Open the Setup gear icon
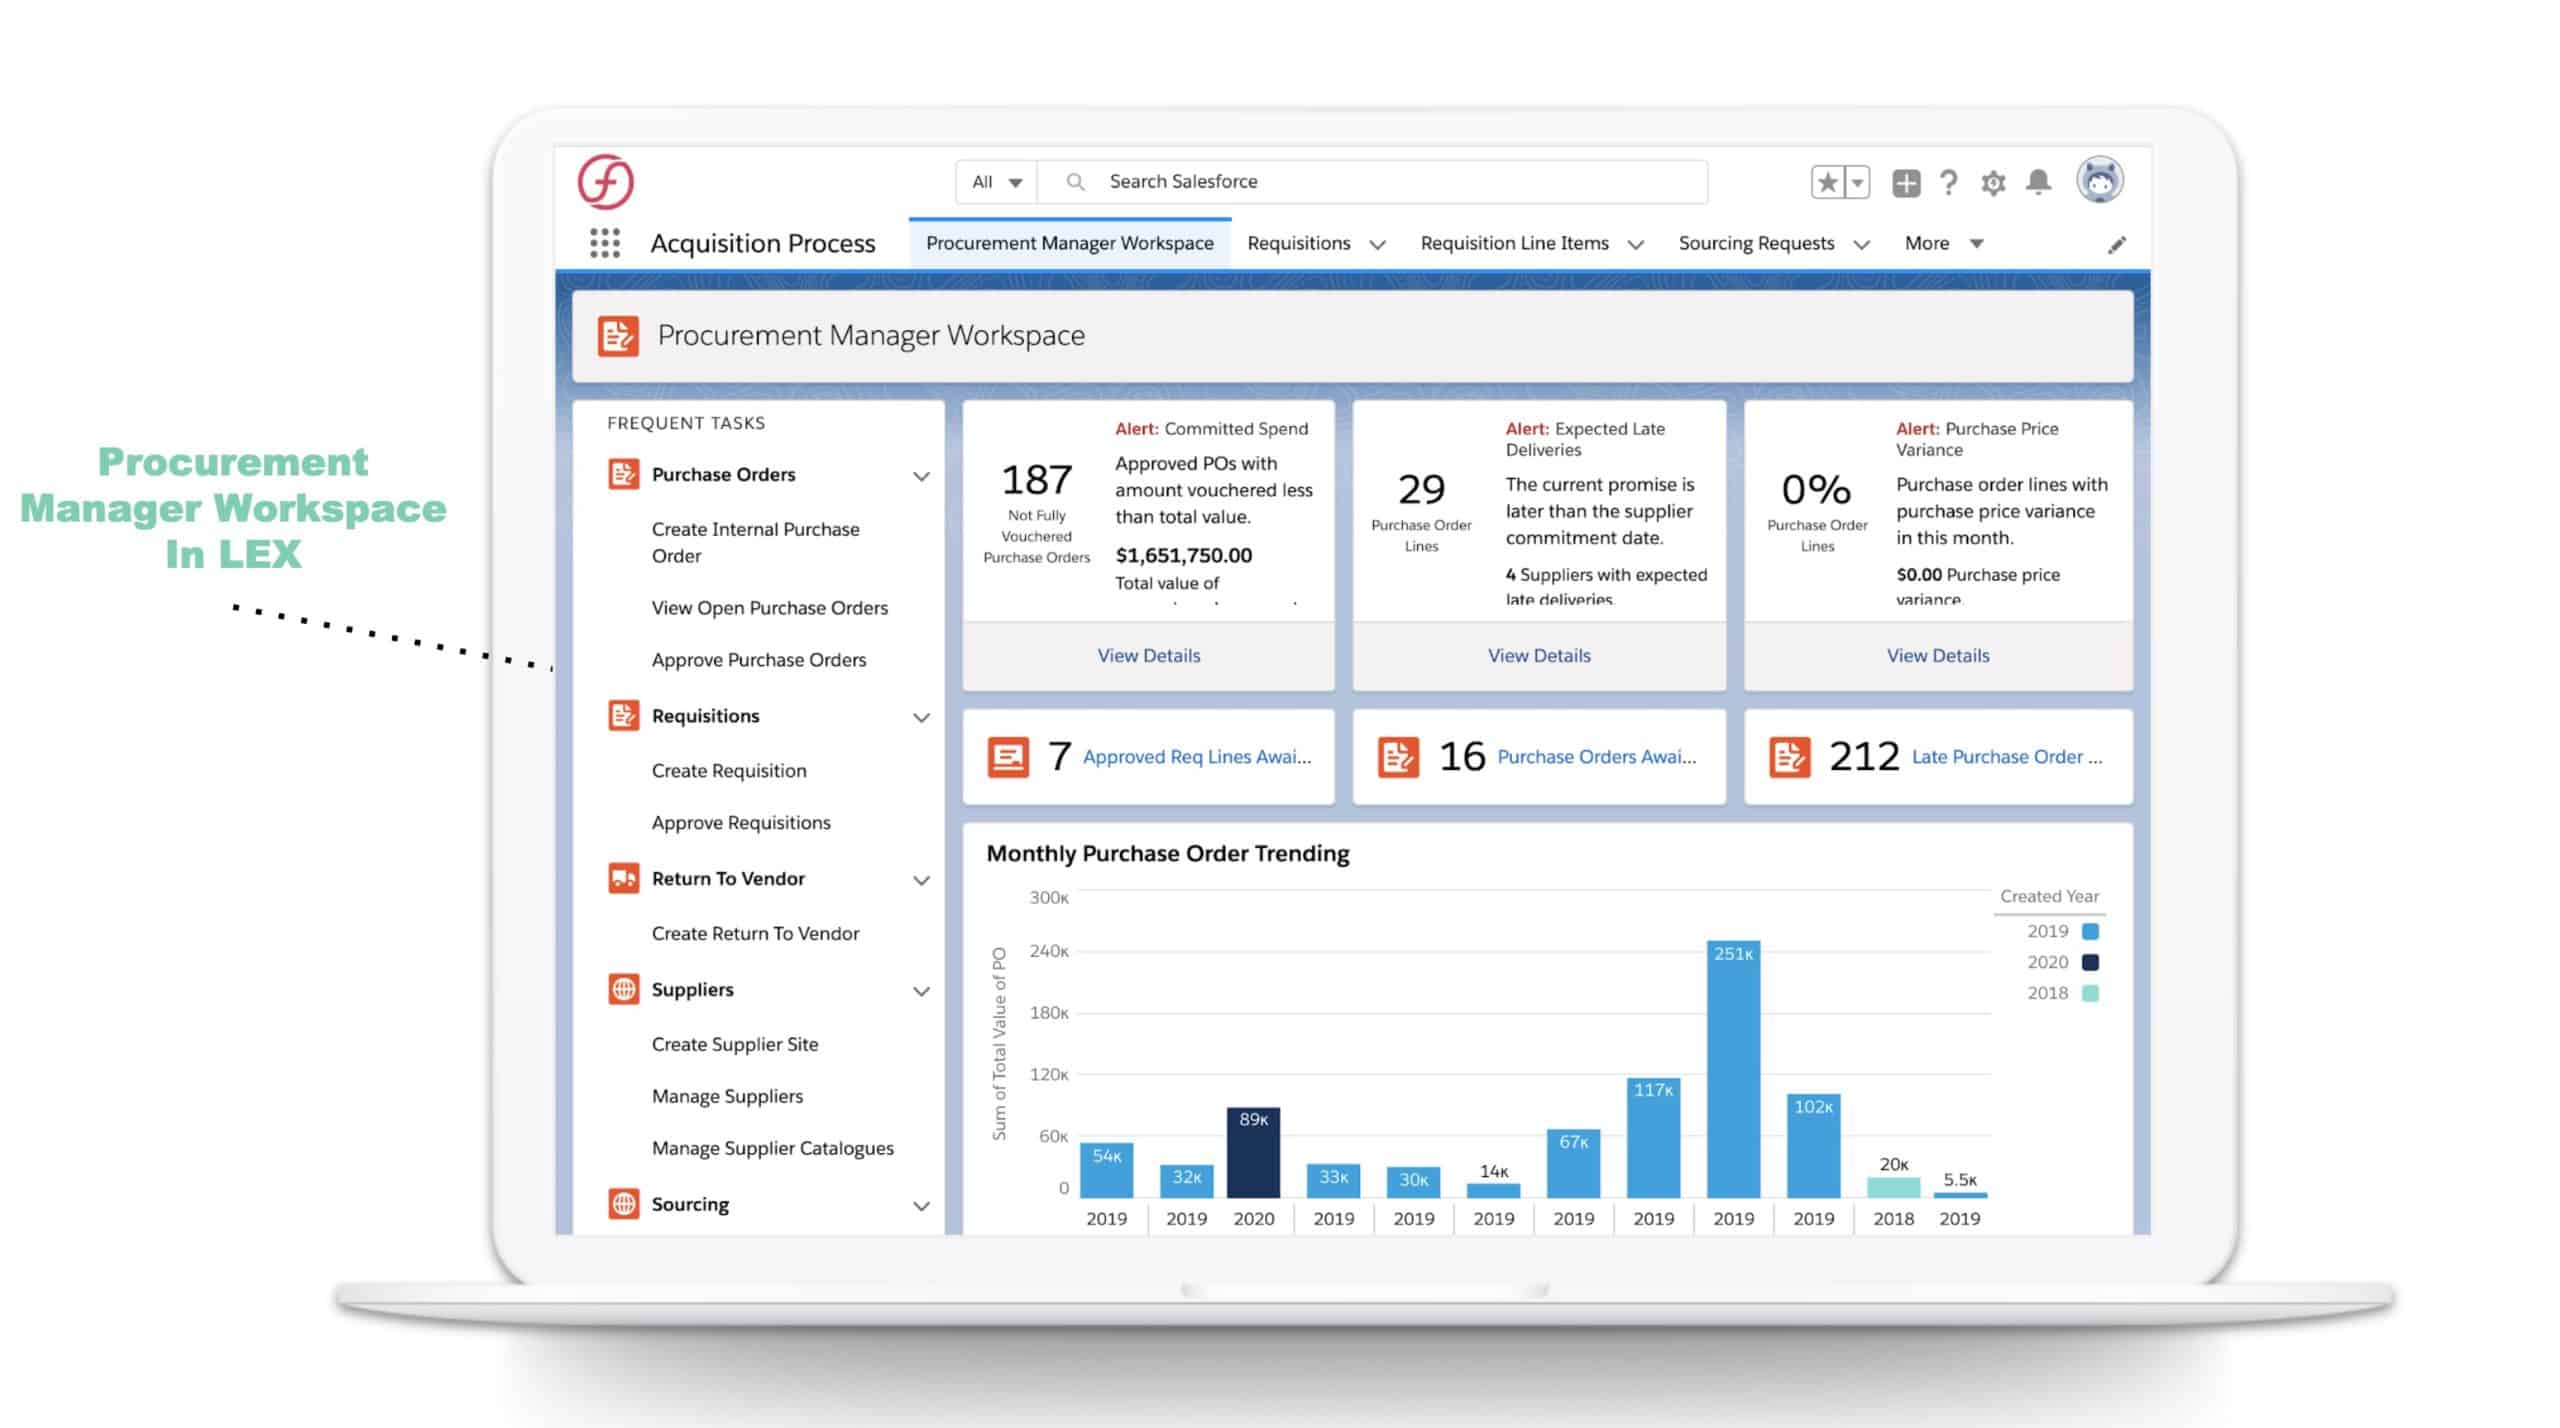The width and height of the screenshot is (2560, 1428). (1993, 182)
